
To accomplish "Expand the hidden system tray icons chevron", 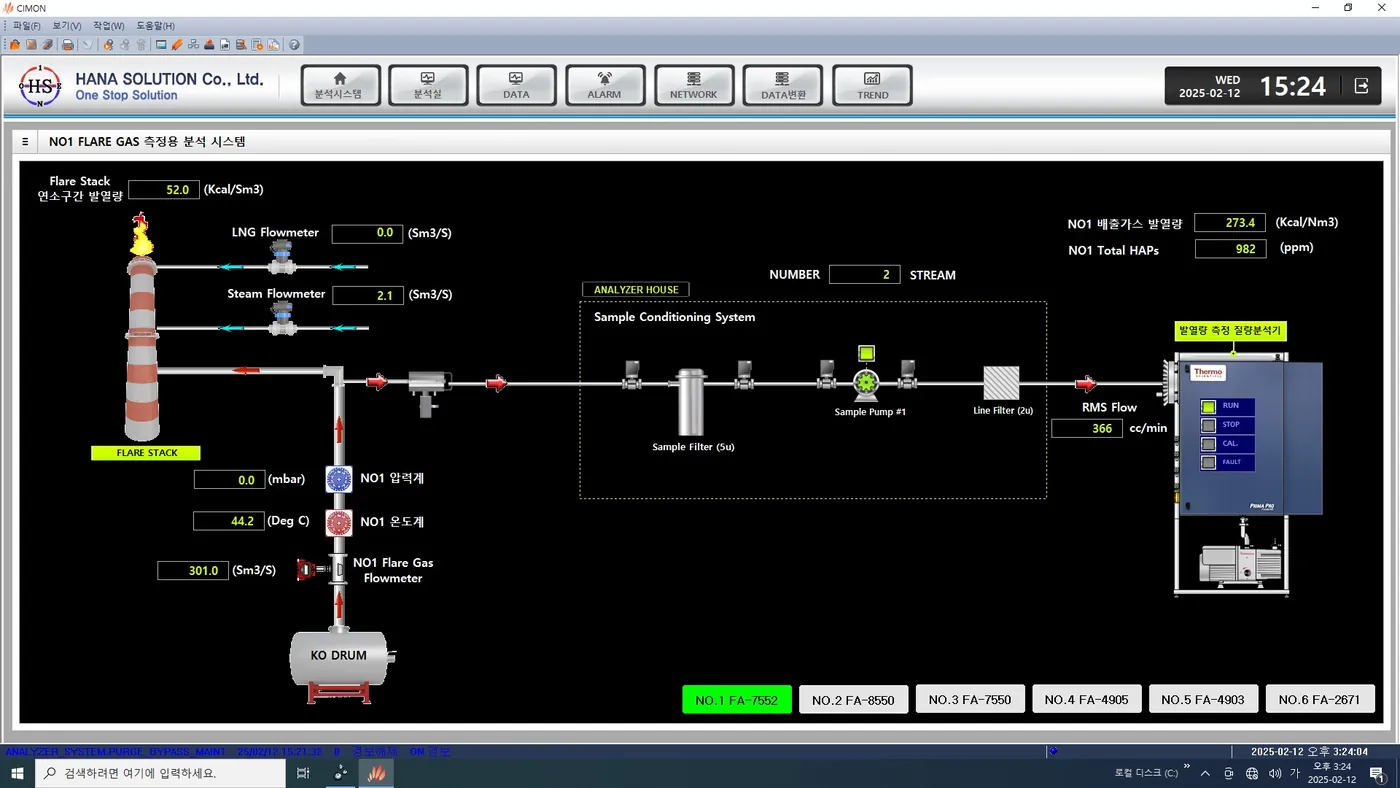I will click(1204, 773).
